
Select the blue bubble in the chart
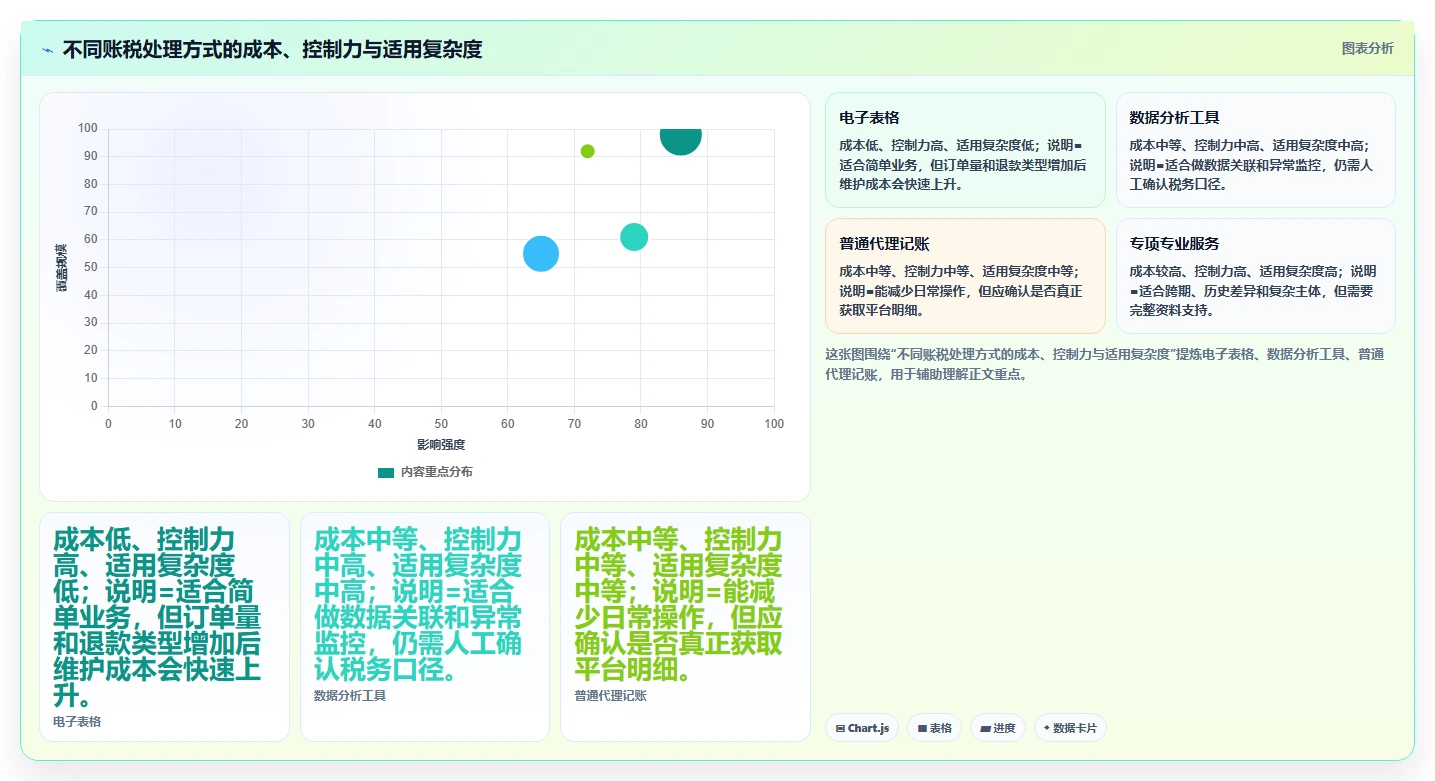pyautogui.click(x=541, y=254)
